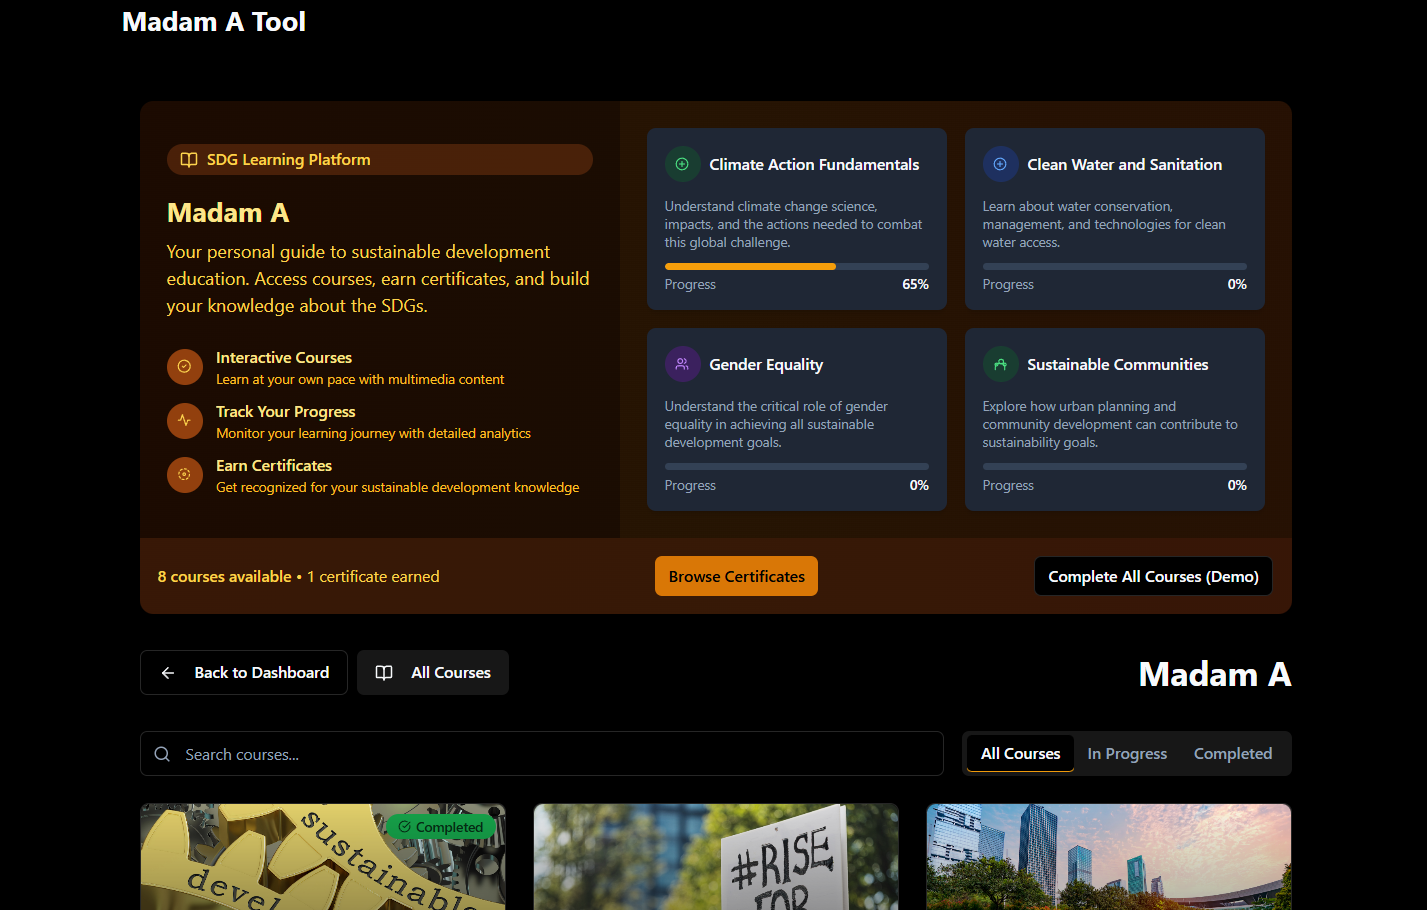Open the city skyline course thumbnail

pos(1109,857)
